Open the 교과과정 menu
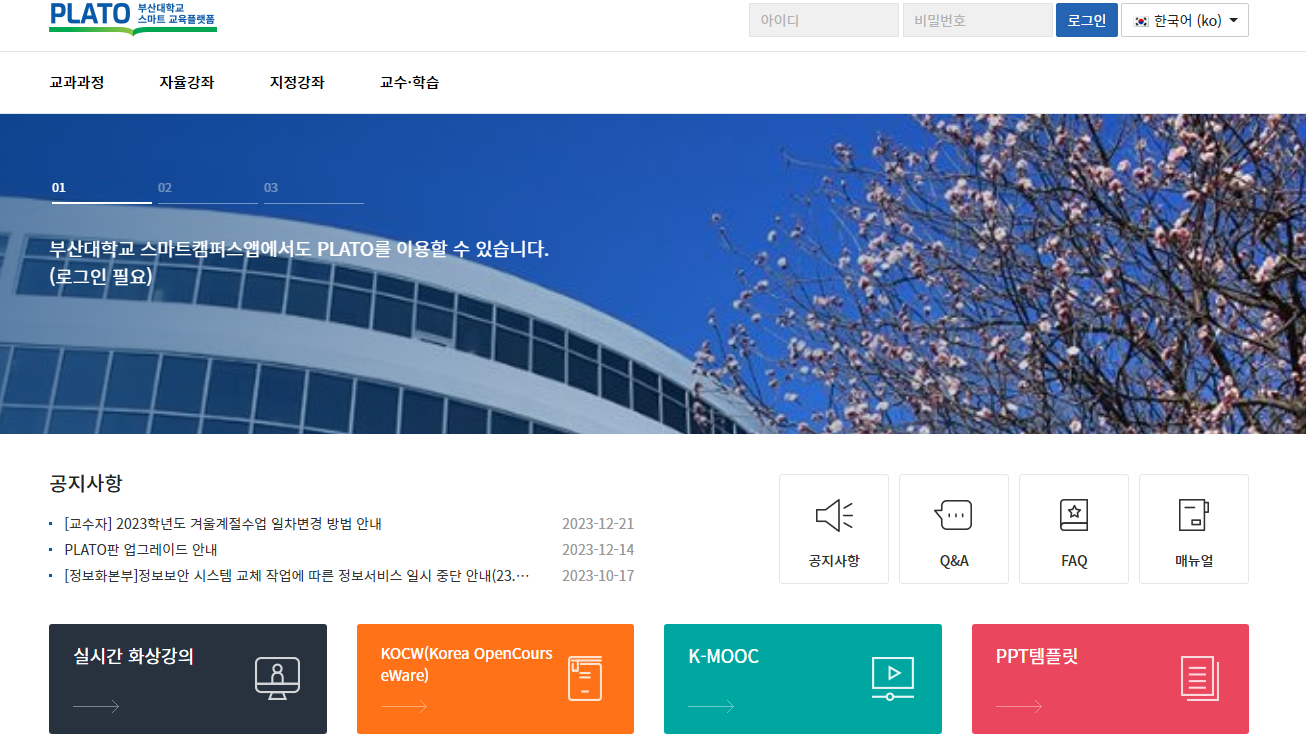The height and width of the screenshot is (752, 1306). click(x=75, y=83)
